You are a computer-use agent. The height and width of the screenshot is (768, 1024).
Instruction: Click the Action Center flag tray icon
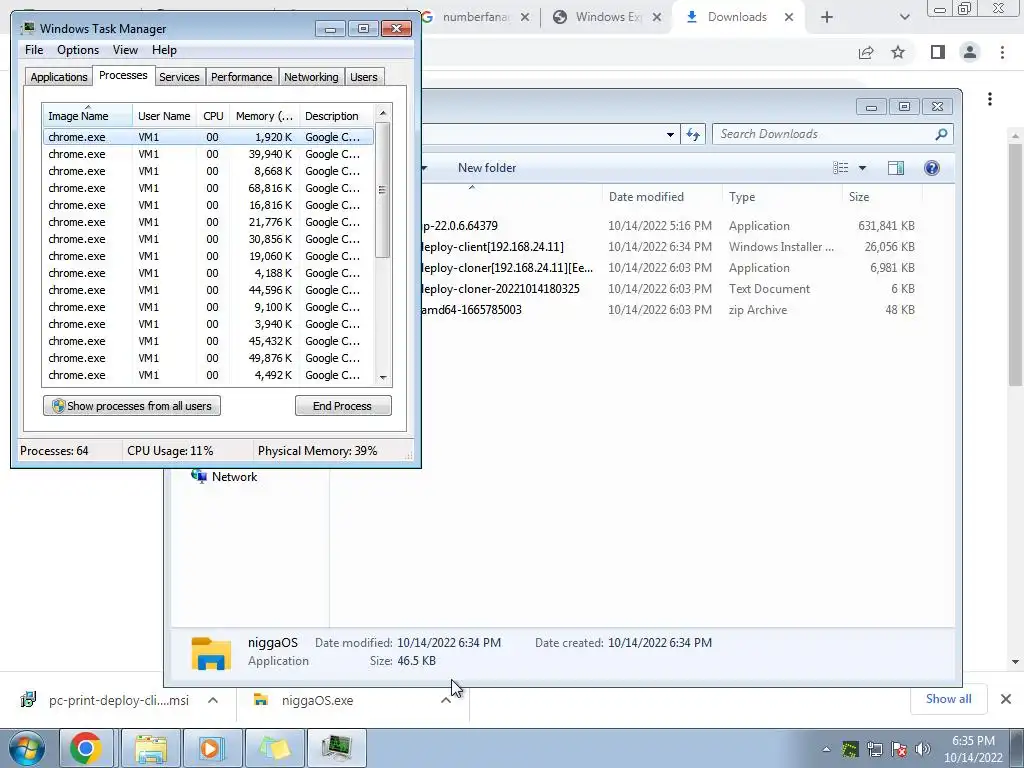[899, 749]
